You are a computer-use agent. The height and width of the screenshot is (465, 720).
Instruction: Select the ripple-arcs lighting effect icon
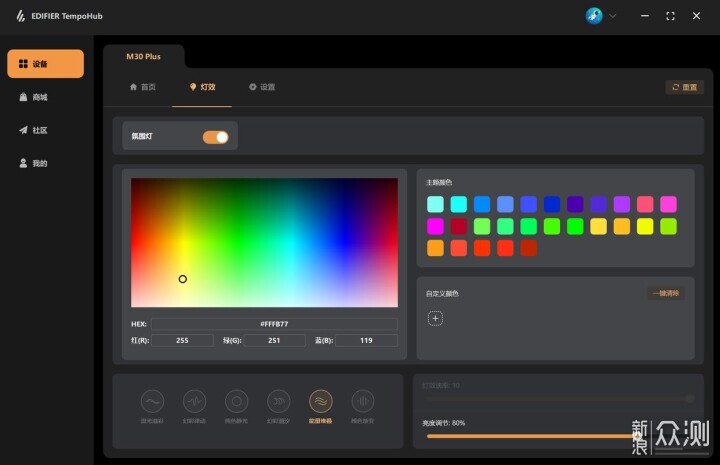point(279,401)
